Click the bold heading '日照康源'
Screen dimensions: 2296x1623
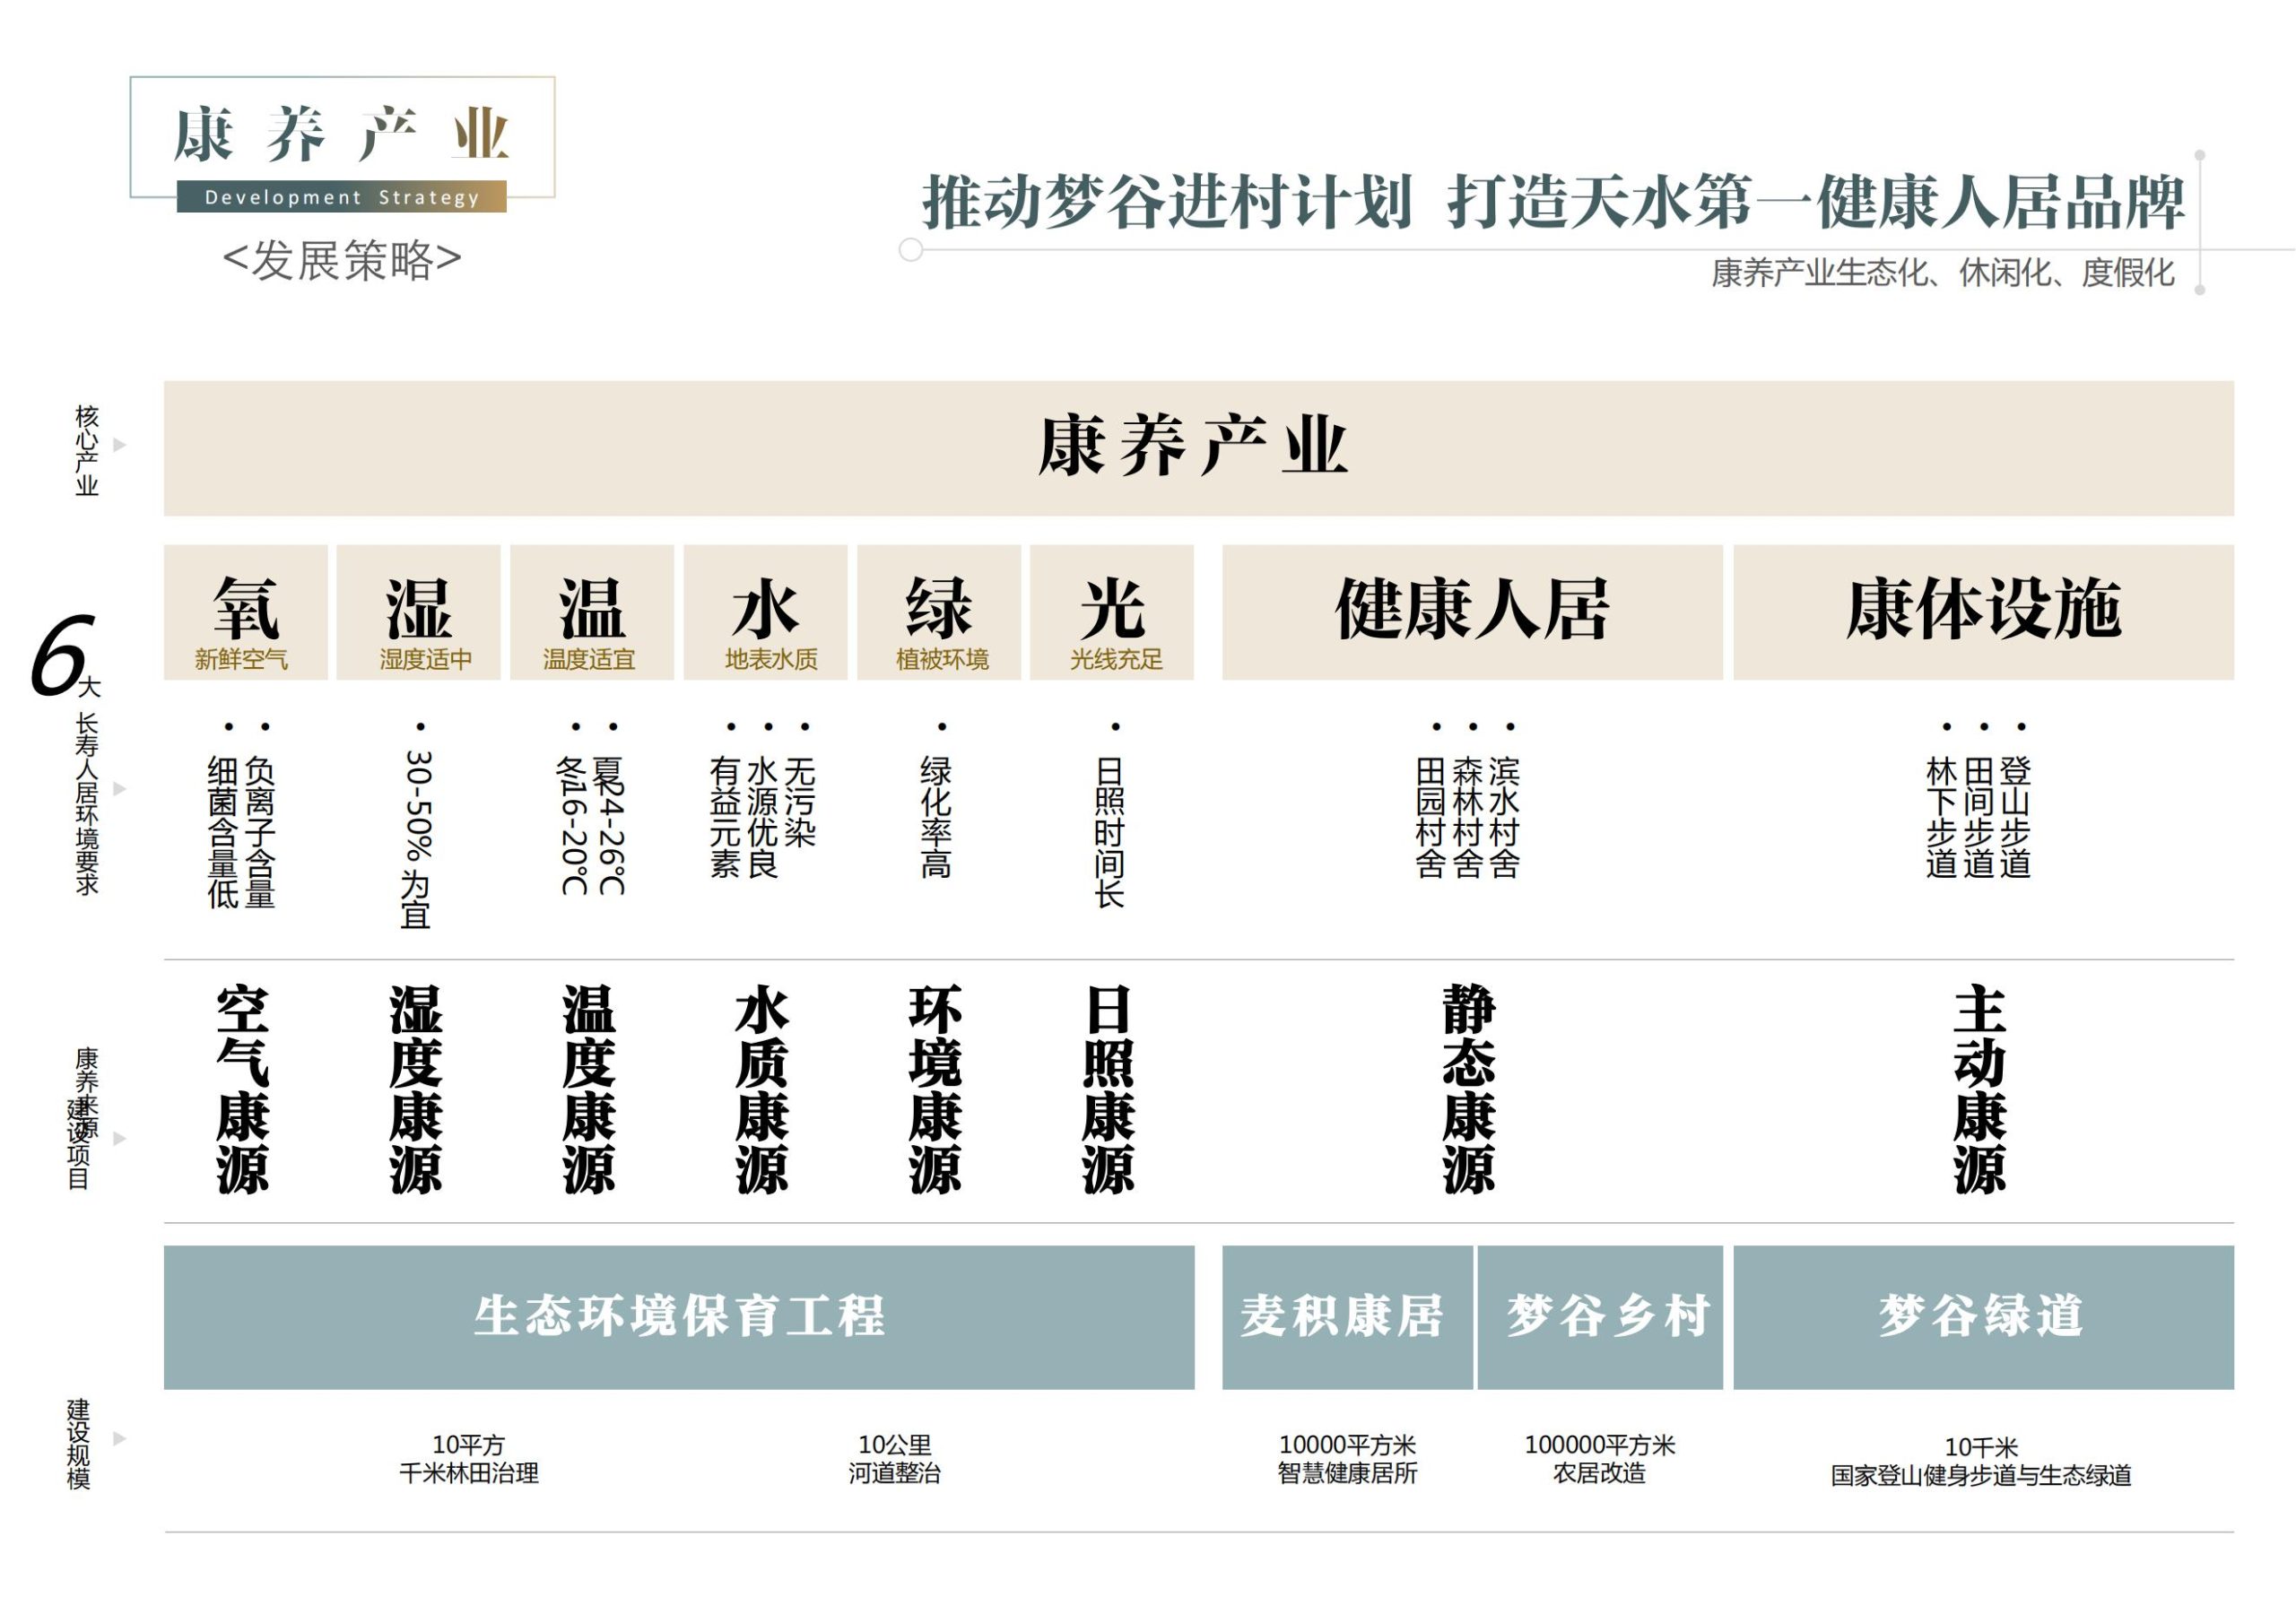tap(1109, 1090)
